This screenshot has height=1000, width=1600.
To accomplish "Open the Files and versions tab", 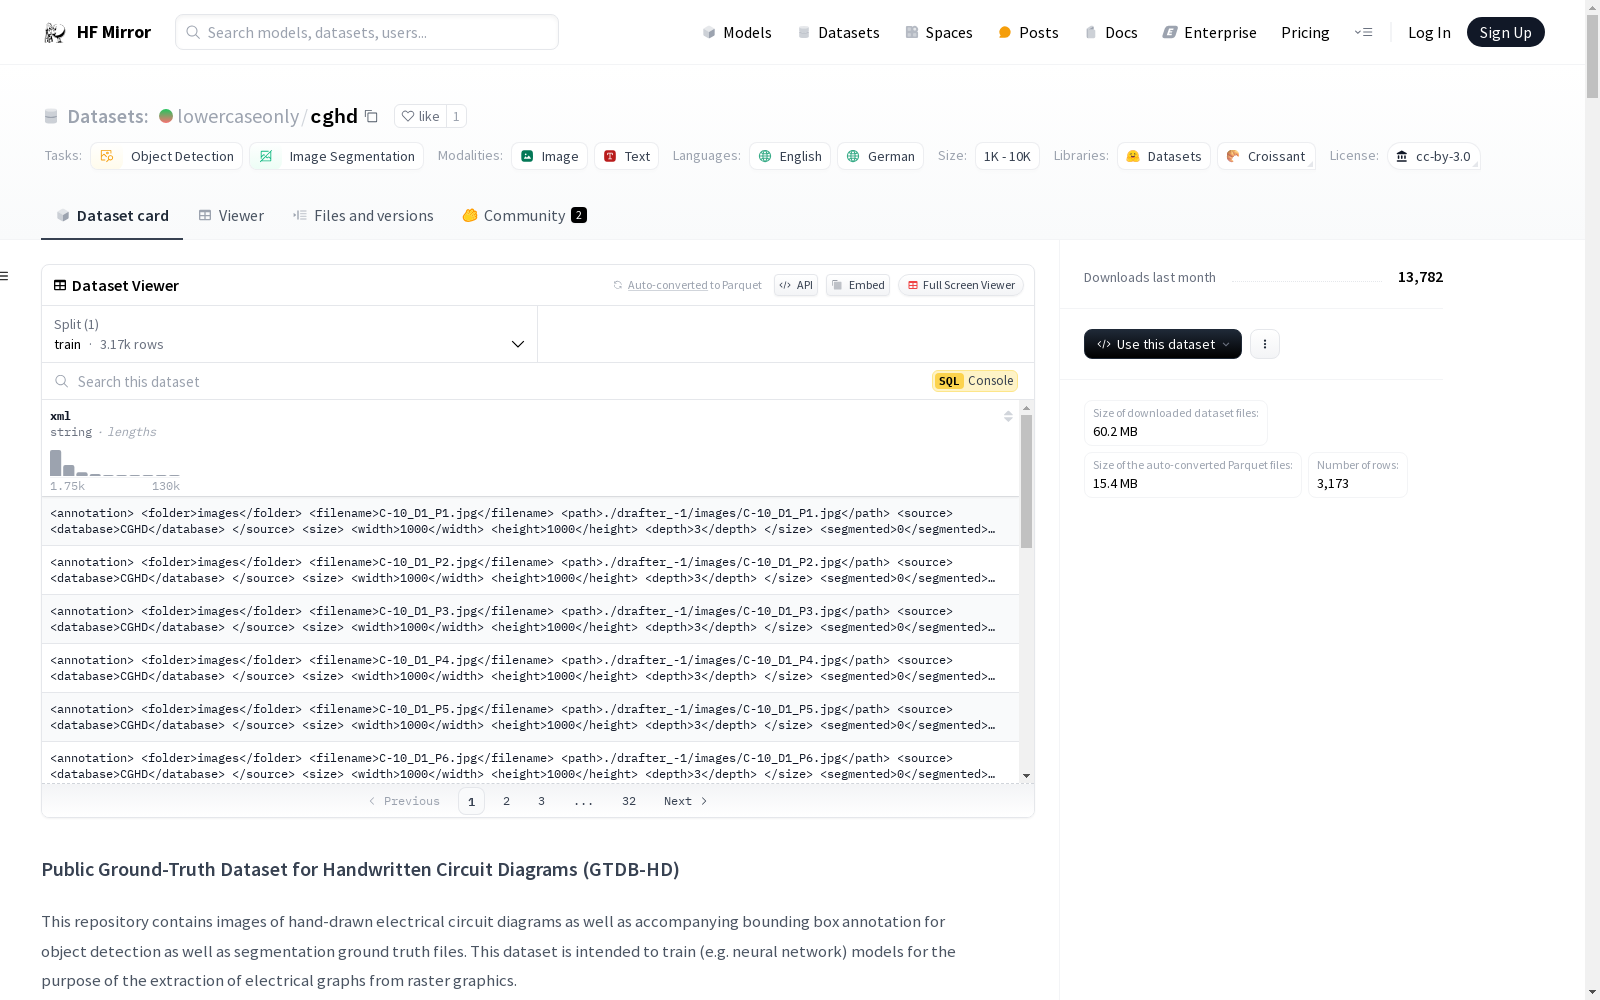I will [363, 215].
